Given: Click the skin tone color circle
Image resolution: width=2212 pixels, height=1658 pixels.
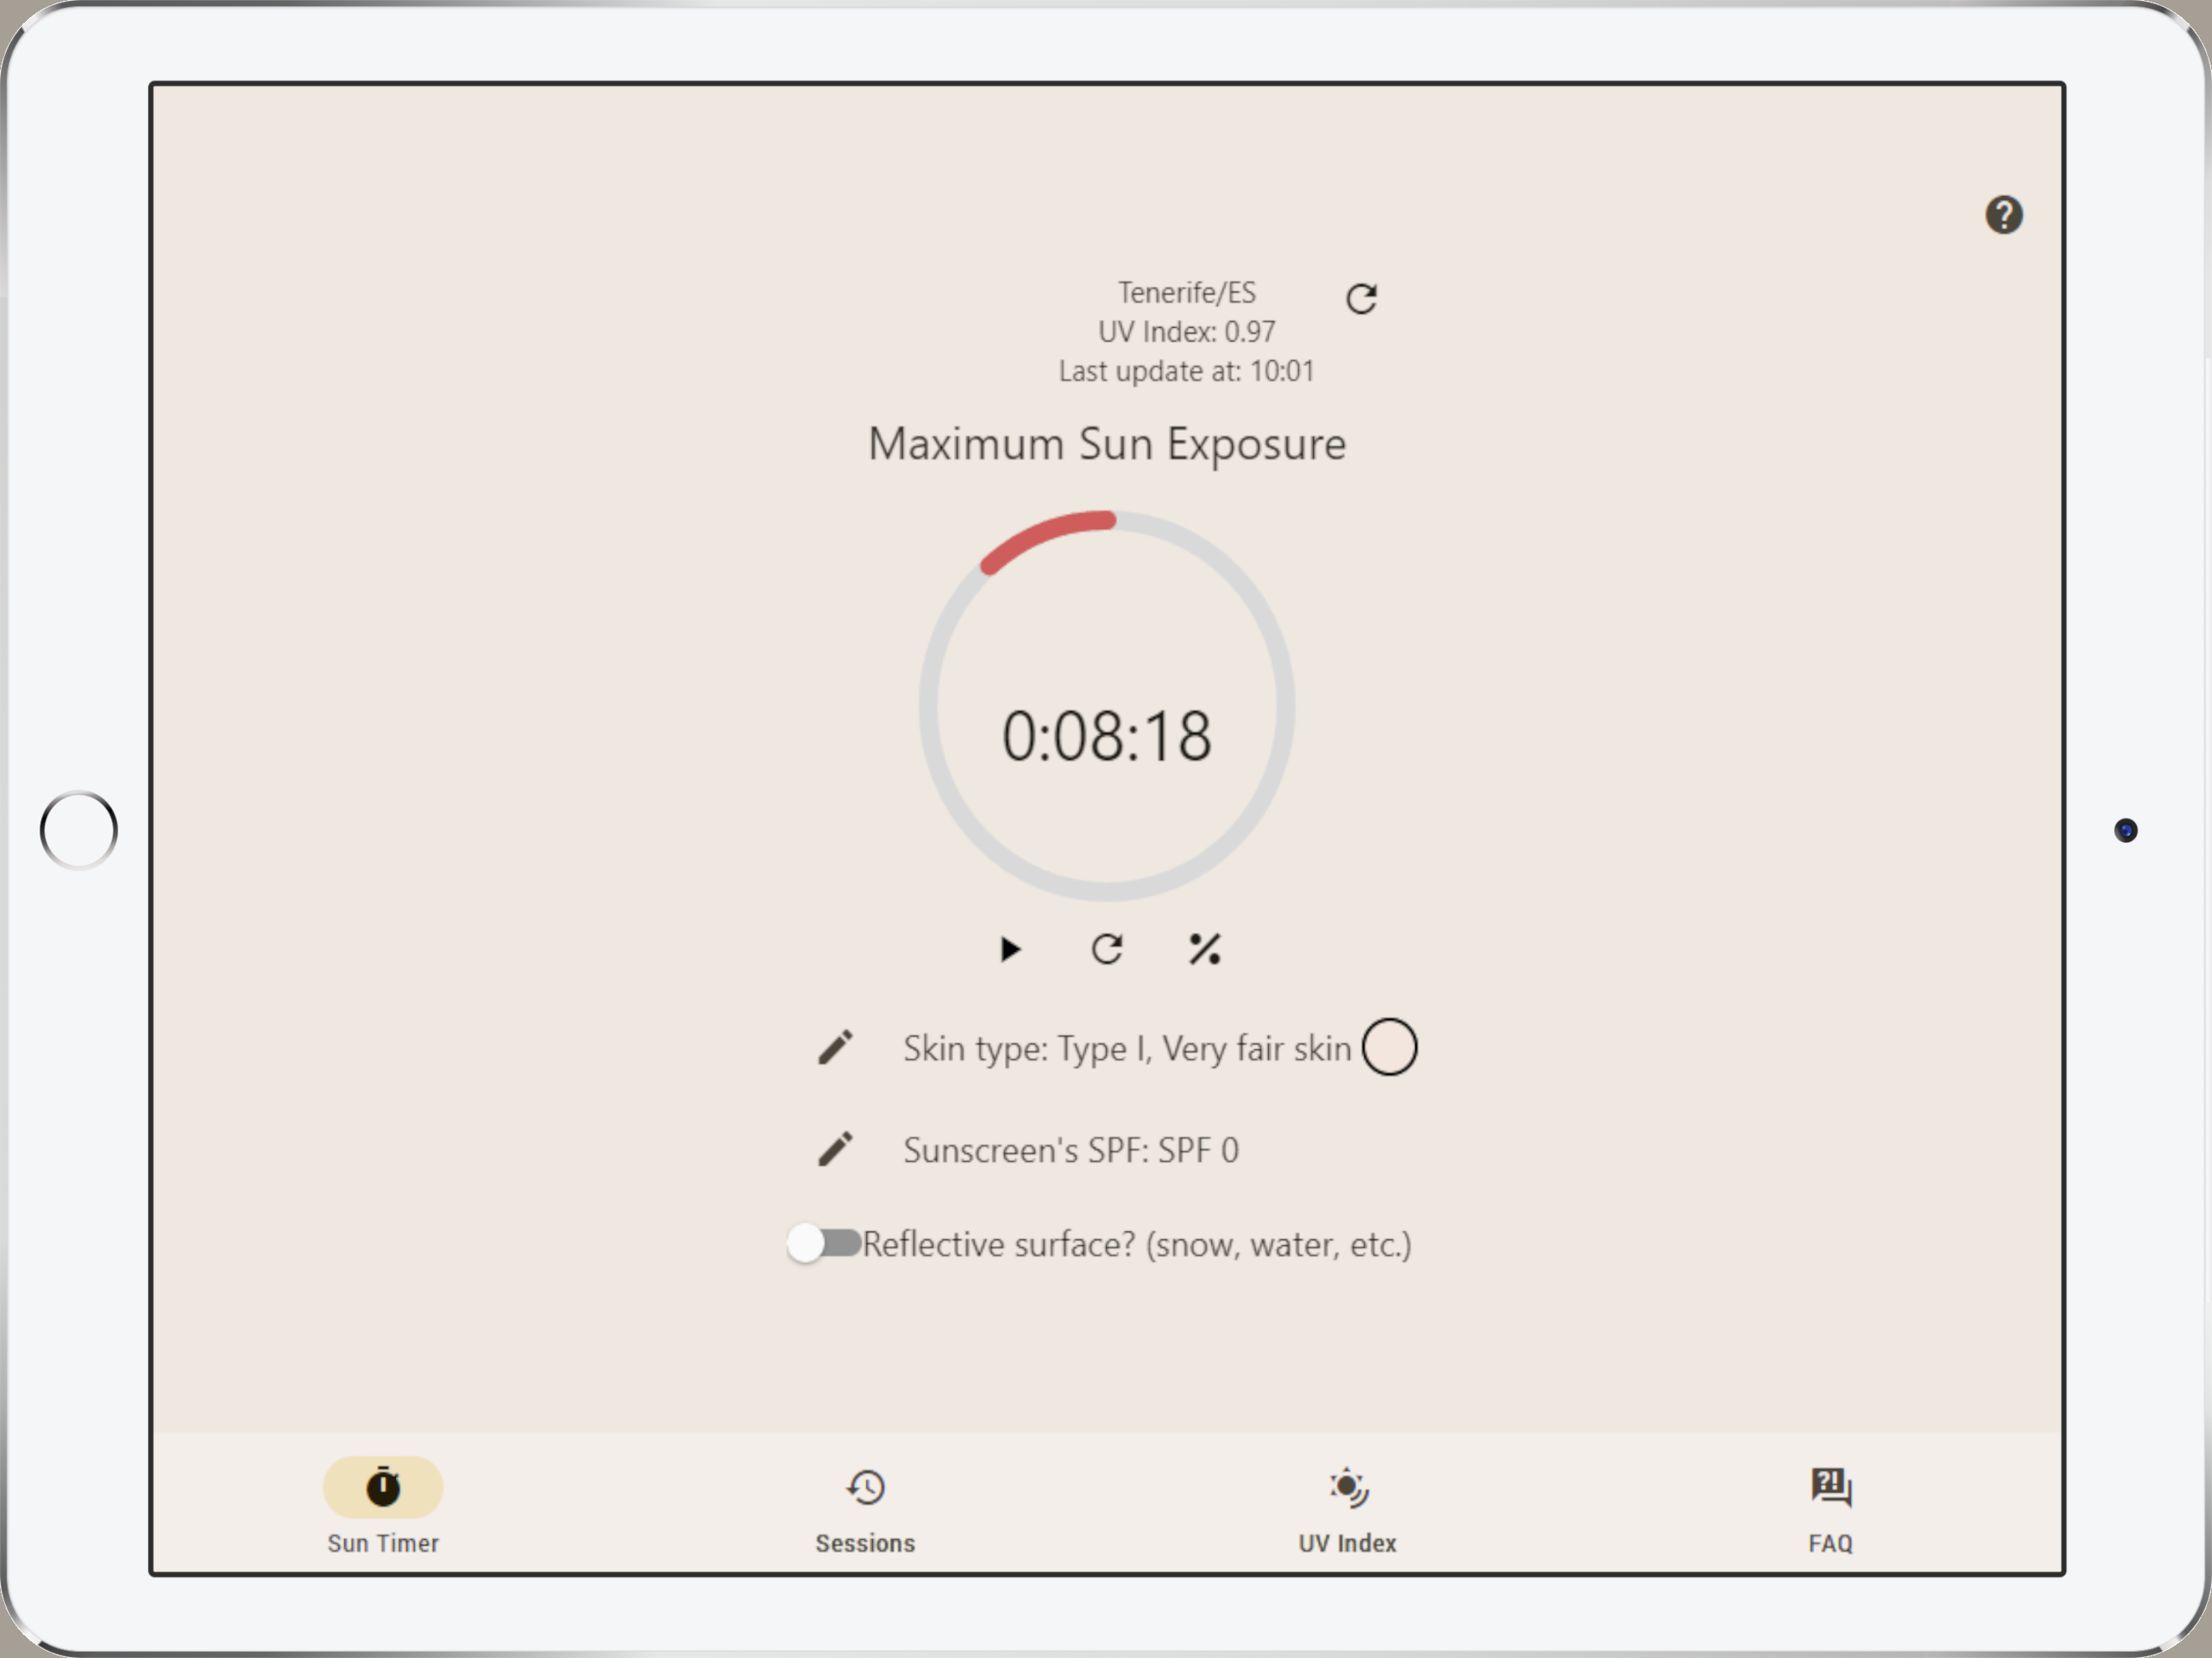Looking at the screenshot, I should tap(1389, 1048).
